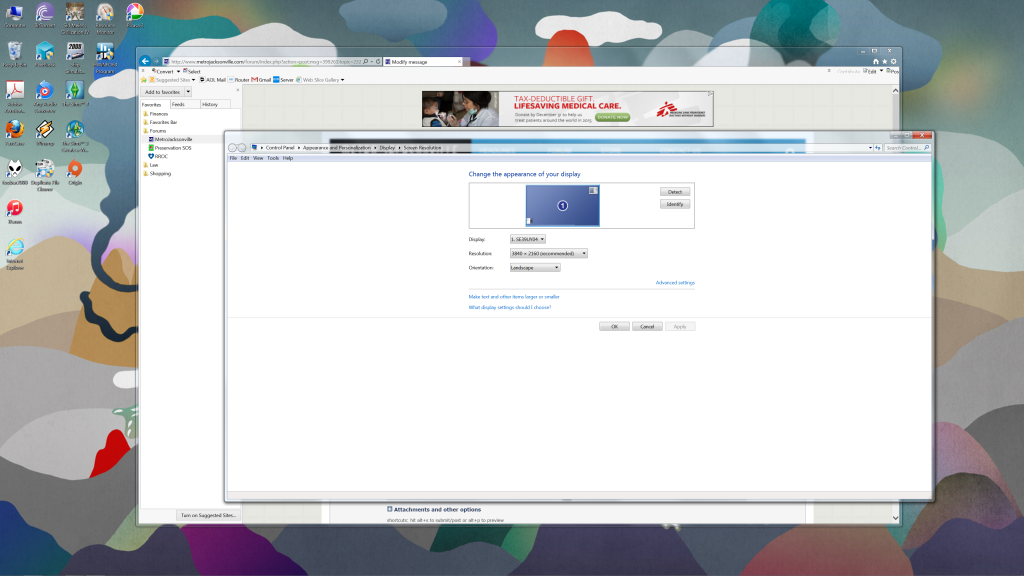Expand the Display selection dropdown

point(528,239)
